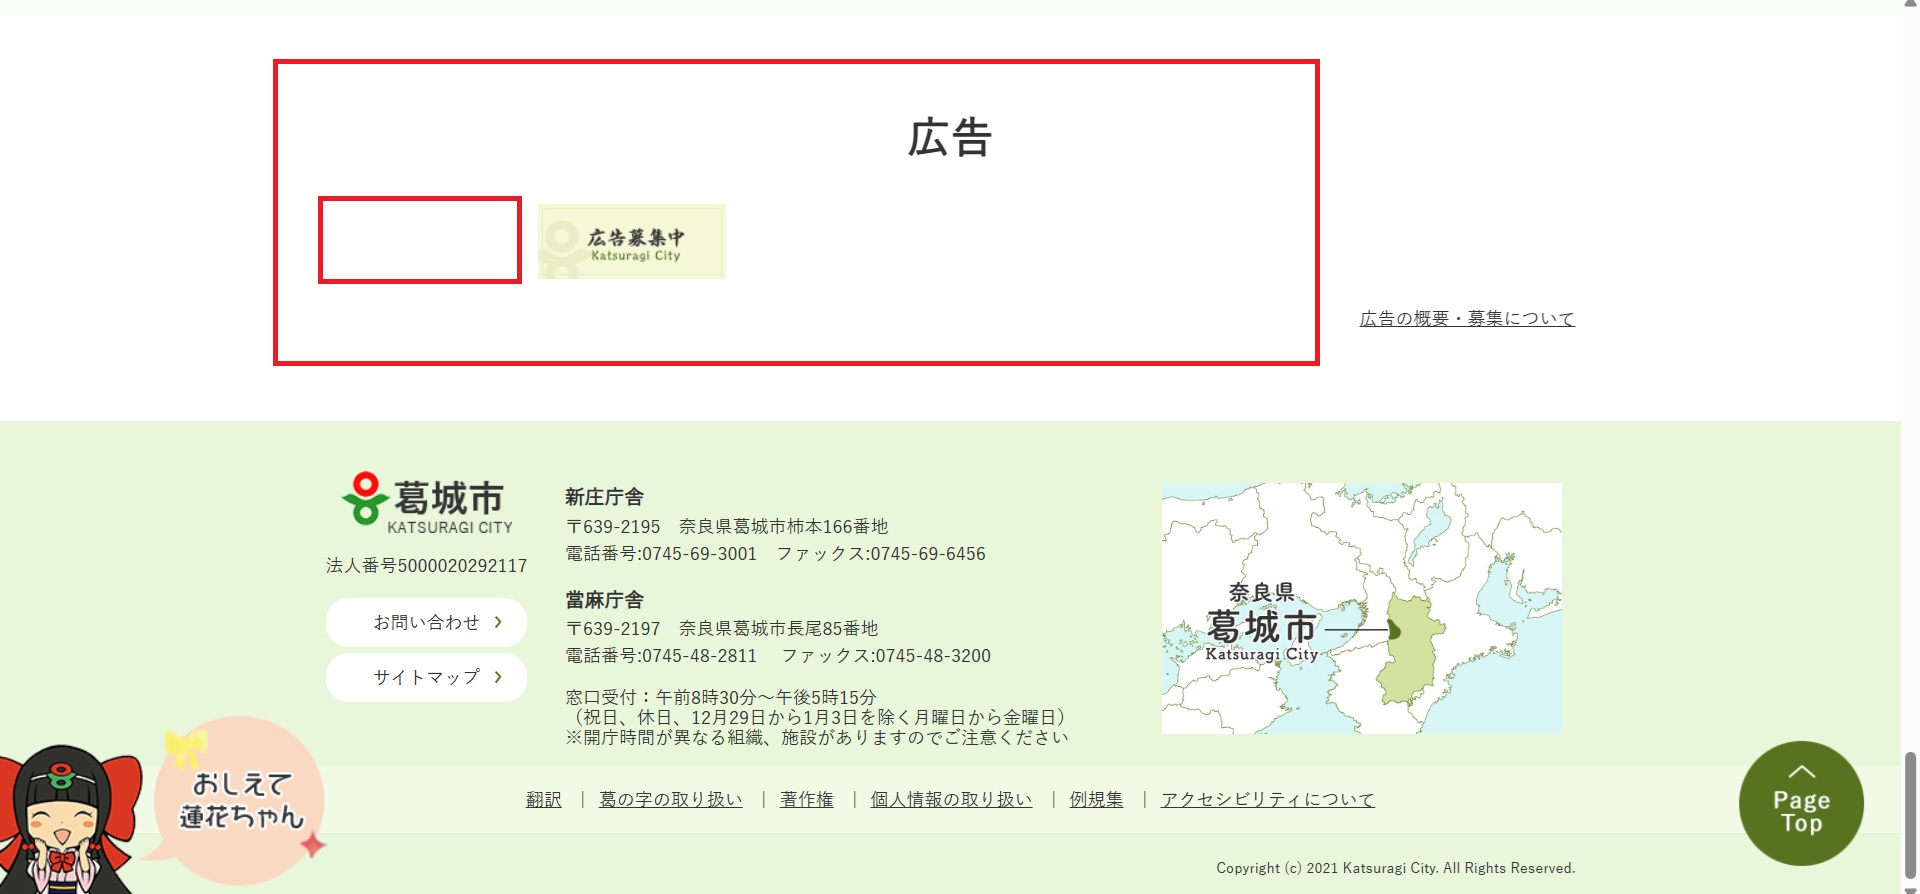Click the 葛城市 Katsuragi City footer logo
Image resolution: width=1920 pixels, height=894 pixels.
427,503
